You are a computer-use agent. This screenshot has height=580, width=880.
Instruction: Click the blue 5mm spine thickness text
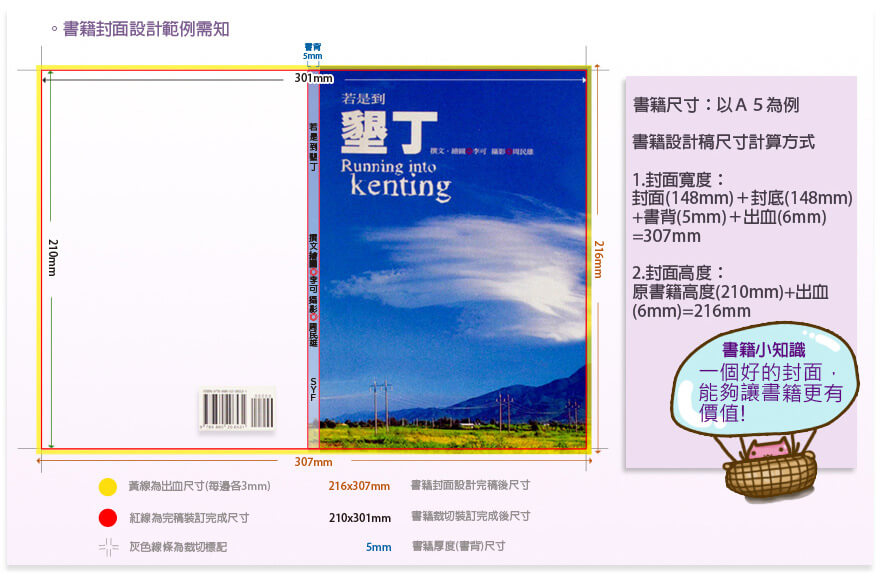pos(378,547)
